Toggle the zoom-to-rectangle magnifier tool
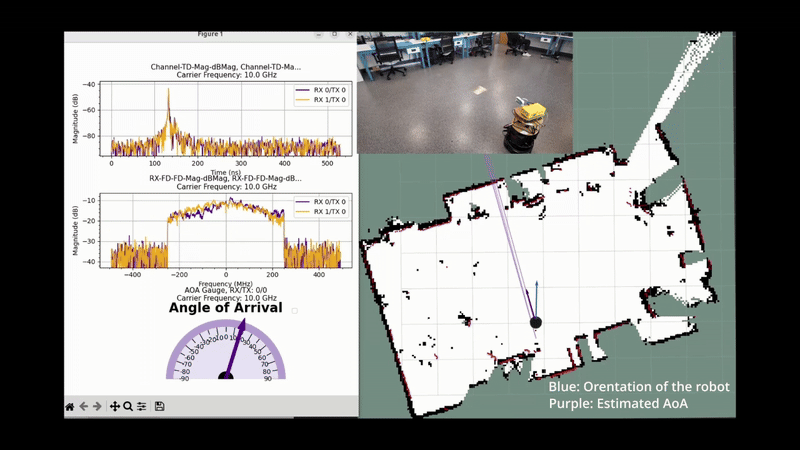800x450 pixels. pos(128,407)
